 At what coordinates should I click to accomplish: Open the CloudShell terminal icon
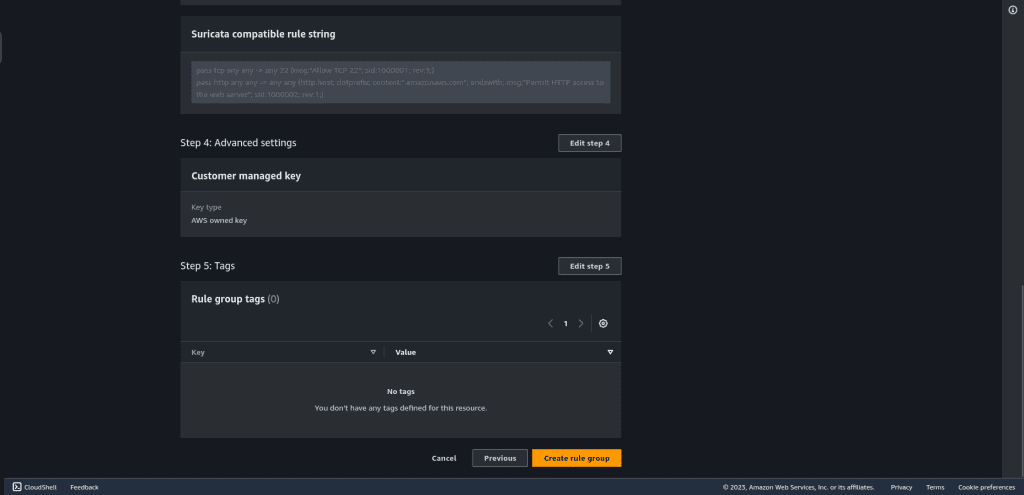17,487
